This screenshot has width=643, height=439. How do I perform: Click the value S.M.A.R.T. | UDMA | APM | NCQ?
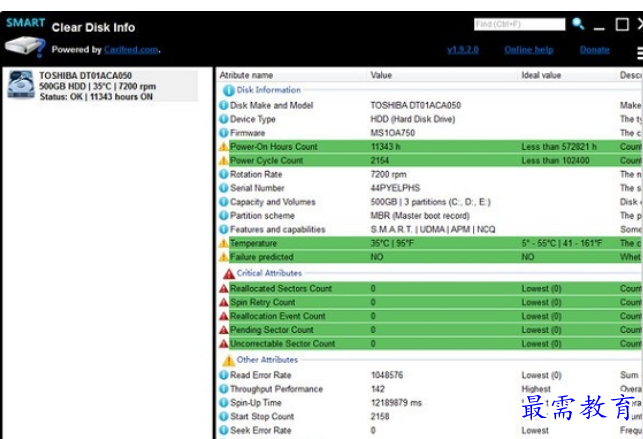433,229
